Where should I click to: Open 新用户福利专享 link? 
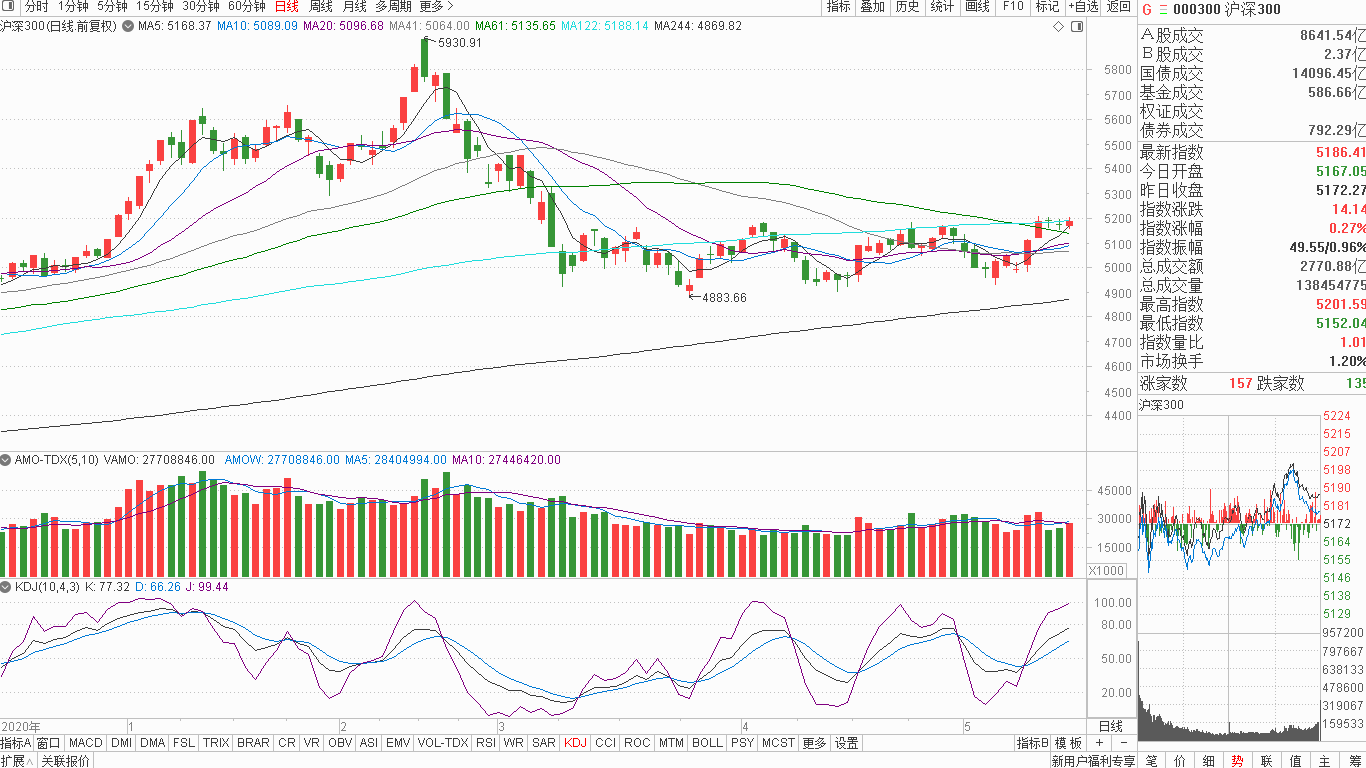(1094, 761)
